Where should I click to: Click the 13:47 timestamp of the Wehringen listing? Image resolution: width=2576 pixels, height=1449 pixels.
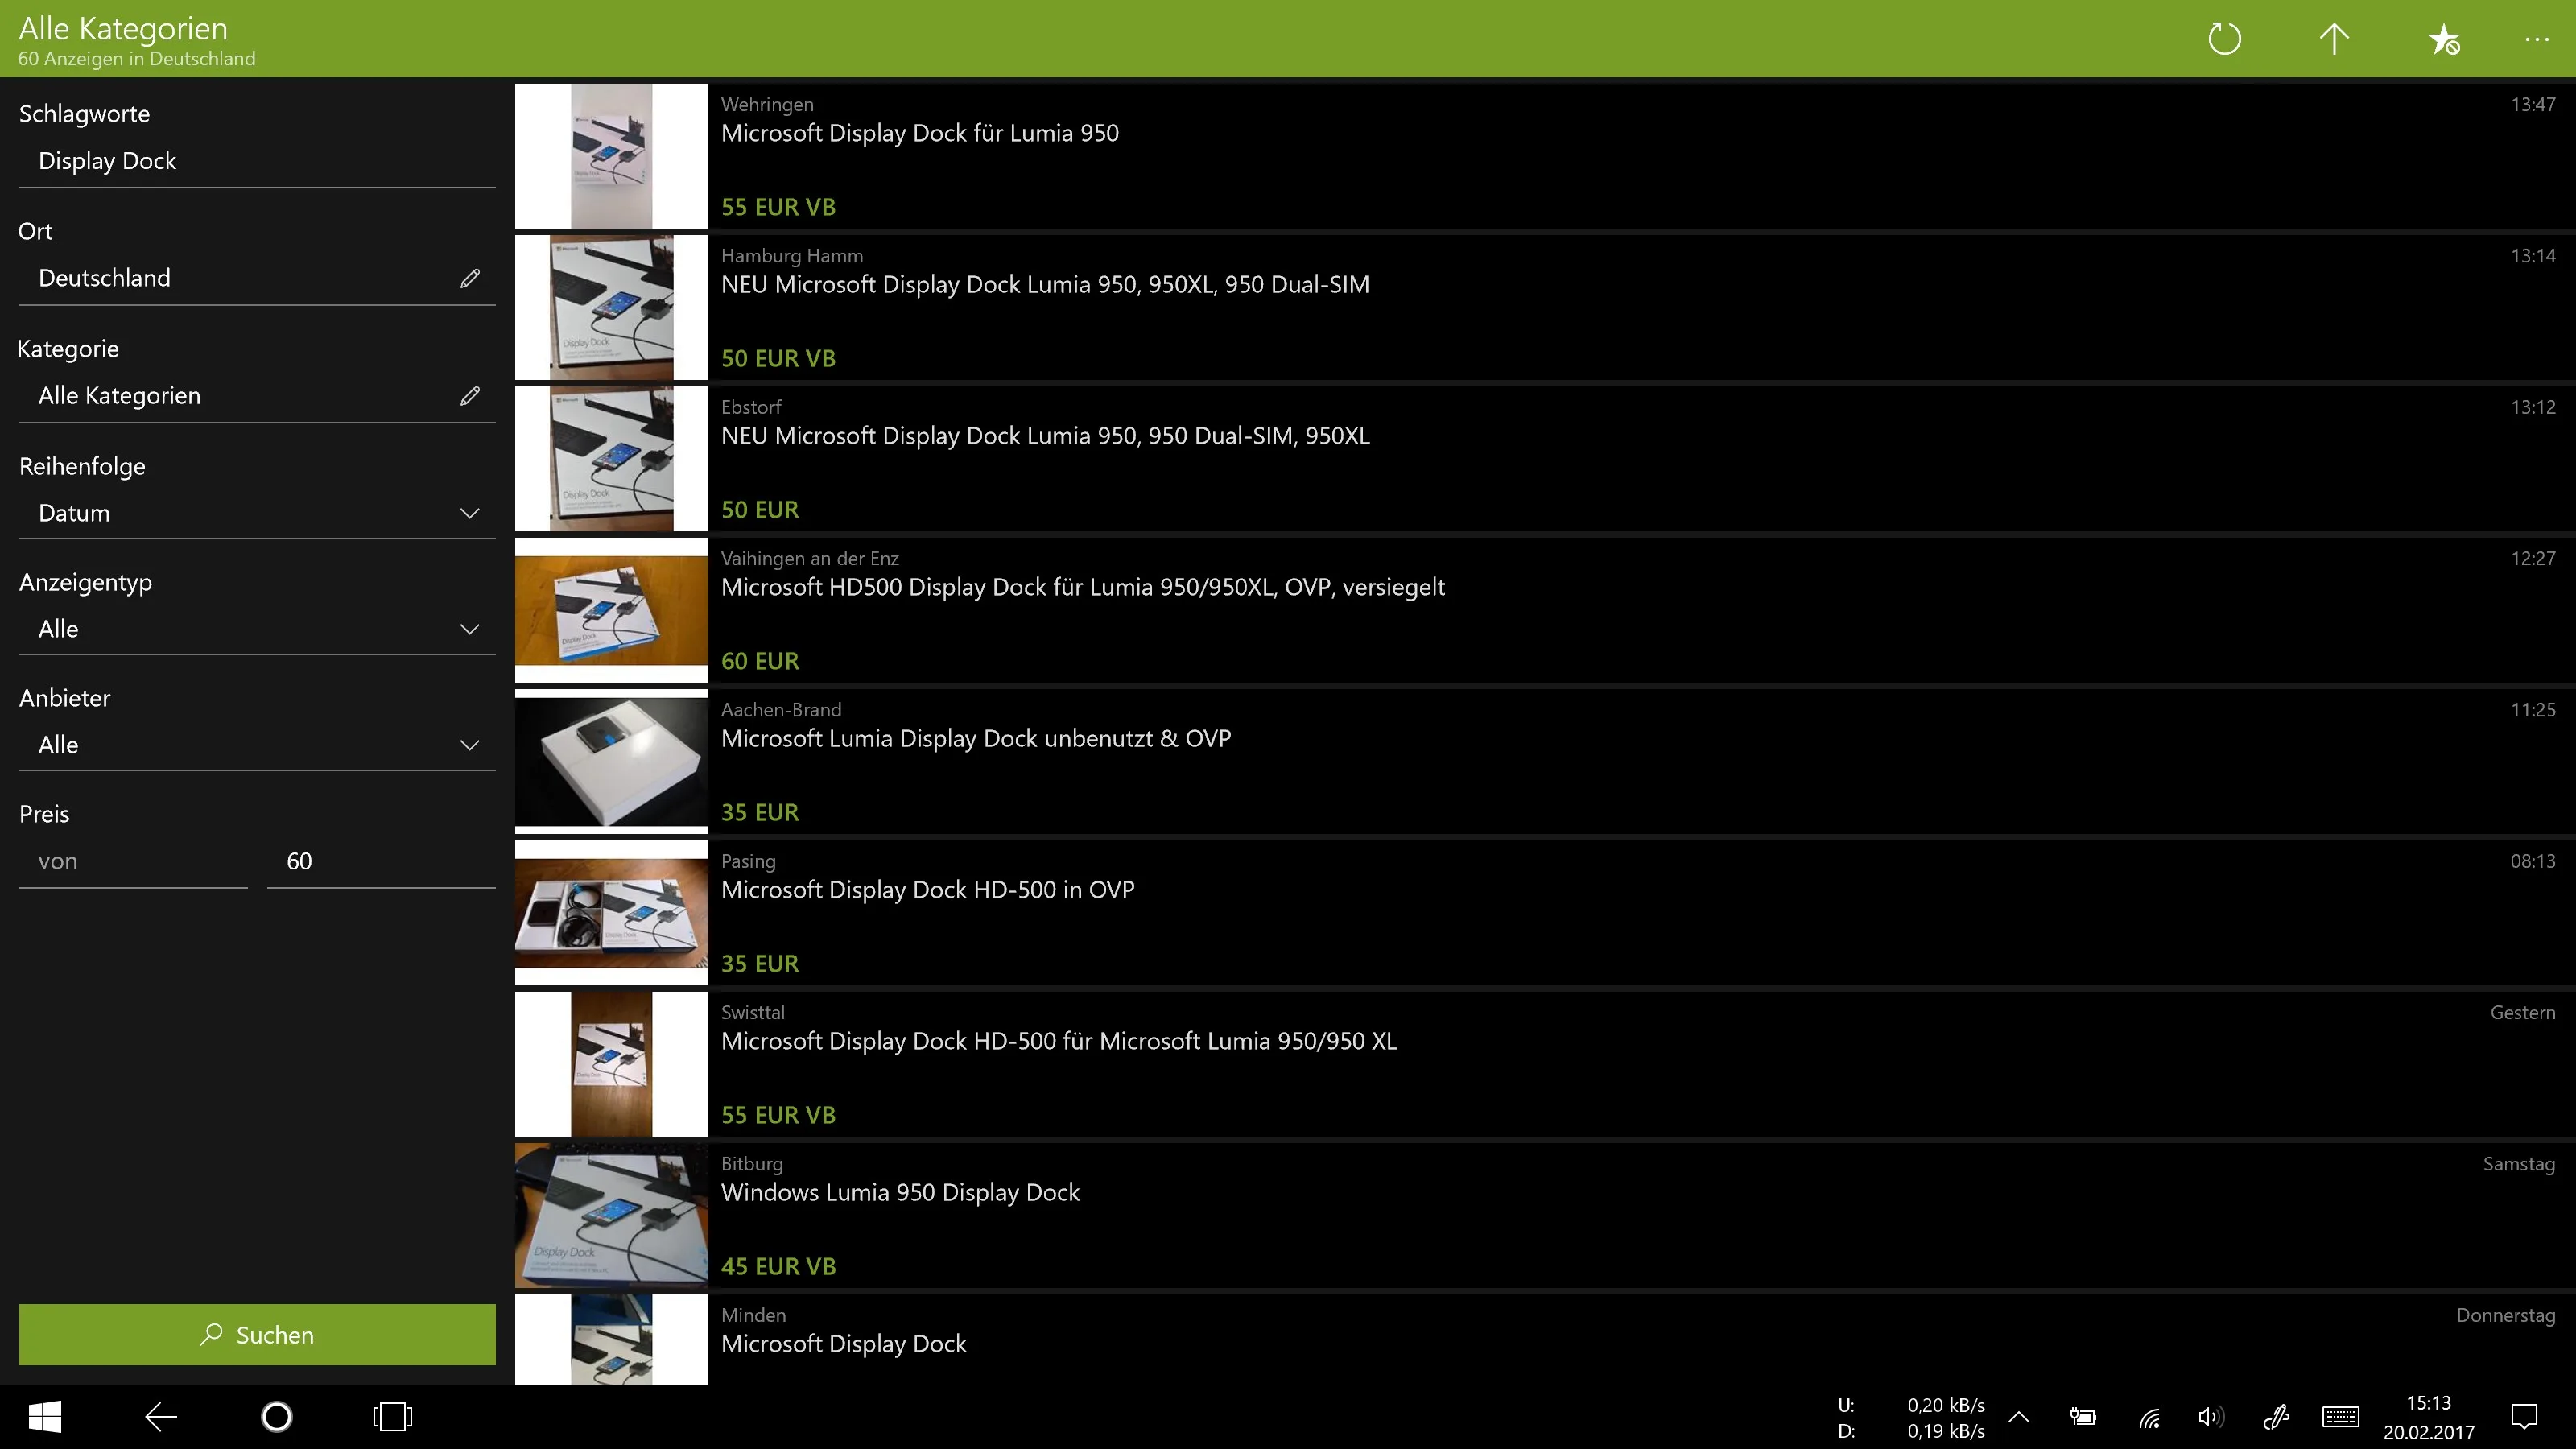(x=2532, y=104)
